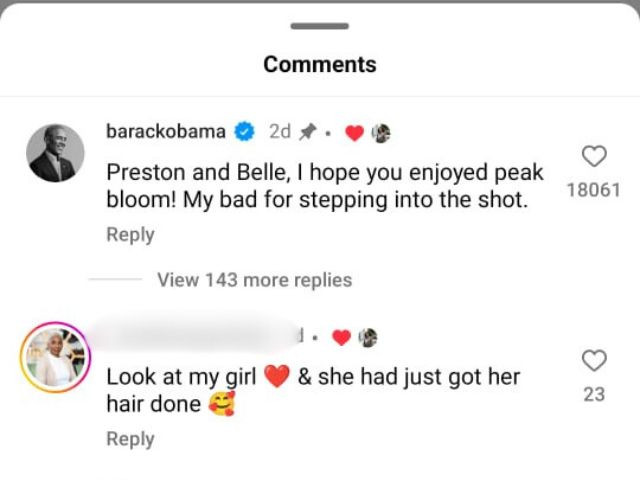Click the 18061 like count
Screen dimensions: 640x480
(x=594, y=190)
